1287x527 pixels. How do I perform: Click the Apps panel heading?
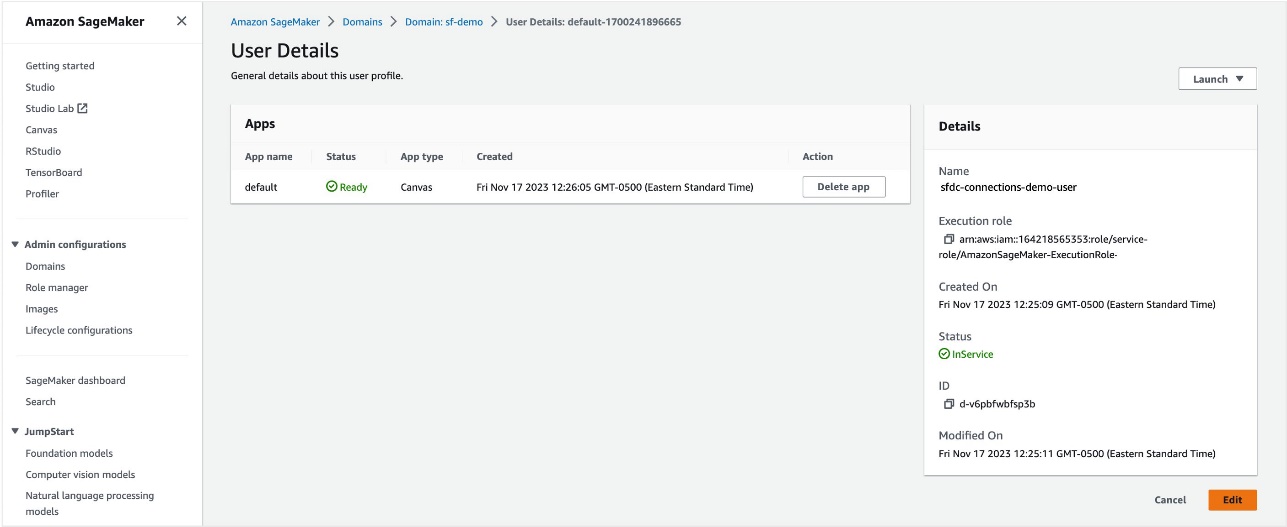point(260,124)
